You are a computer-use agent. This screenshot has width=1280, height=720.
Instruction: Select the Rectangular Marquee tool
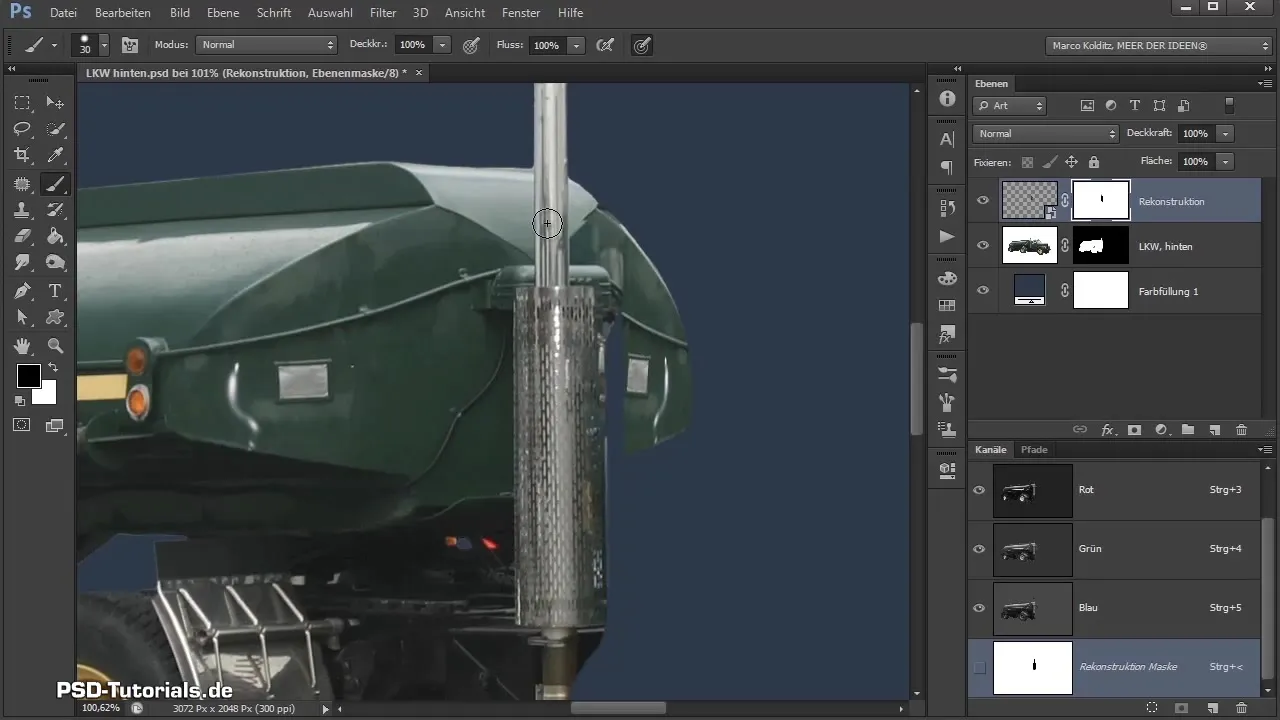pyautogui.click(x=22, y=103)
